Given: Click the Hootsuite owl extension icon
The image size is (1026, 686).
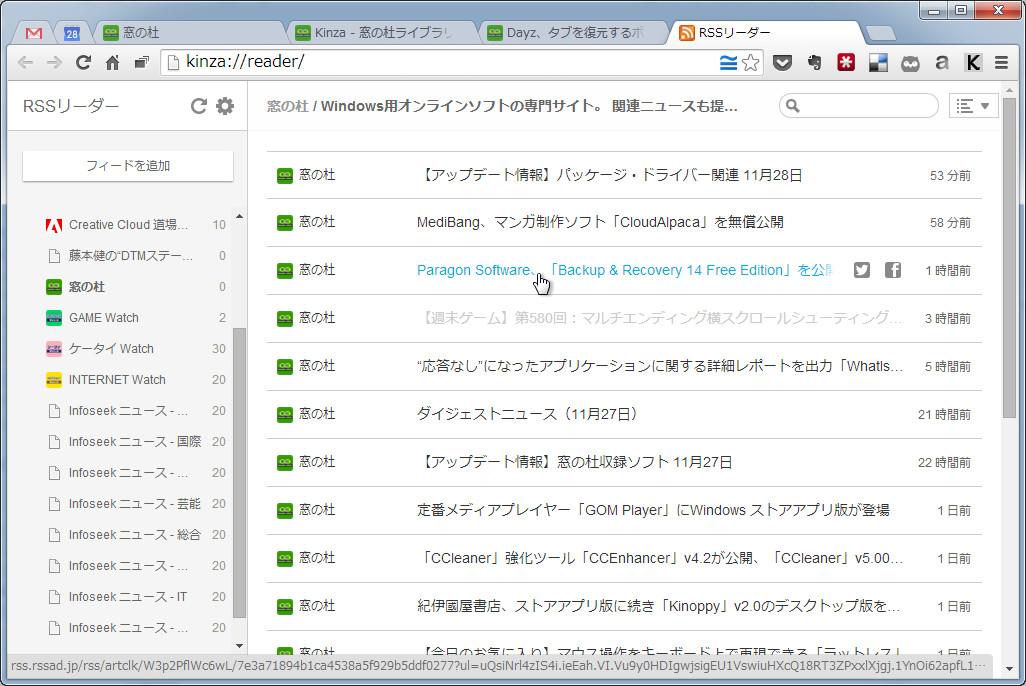Looking at the screenshot, I should [x=910, y=62].
